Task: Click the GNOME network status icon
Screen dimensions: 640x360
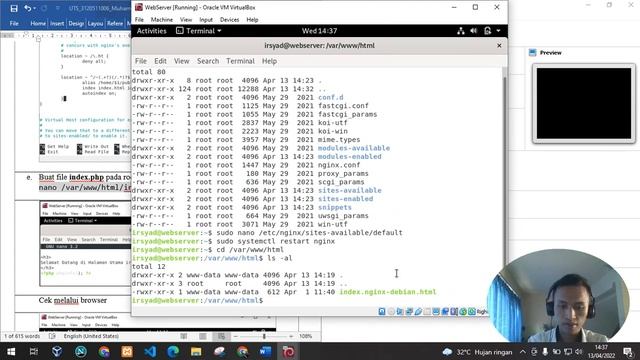Action: pos(461,31)
